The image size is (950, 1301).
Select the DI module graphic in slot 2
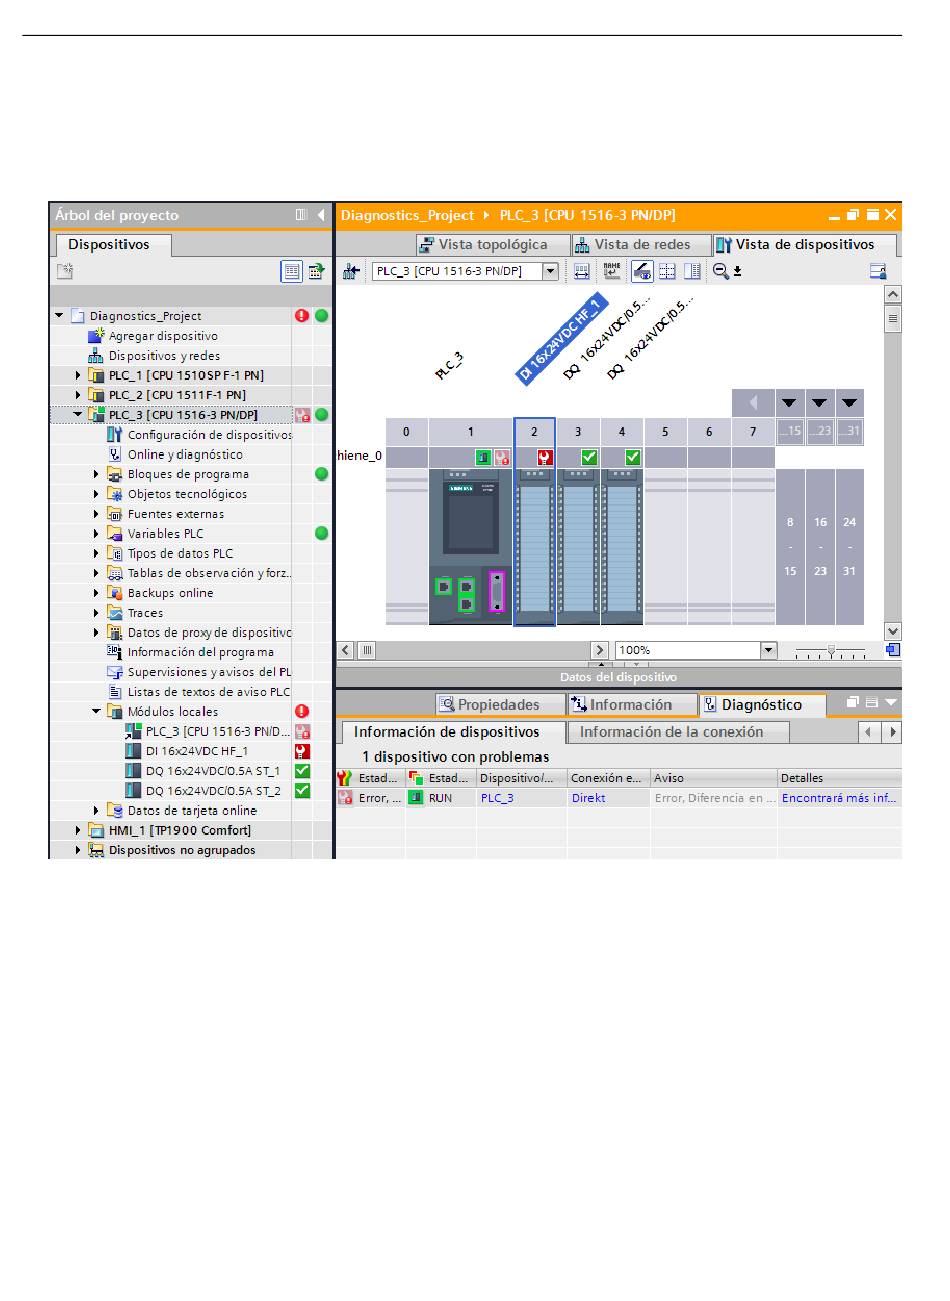click(534, 546)
